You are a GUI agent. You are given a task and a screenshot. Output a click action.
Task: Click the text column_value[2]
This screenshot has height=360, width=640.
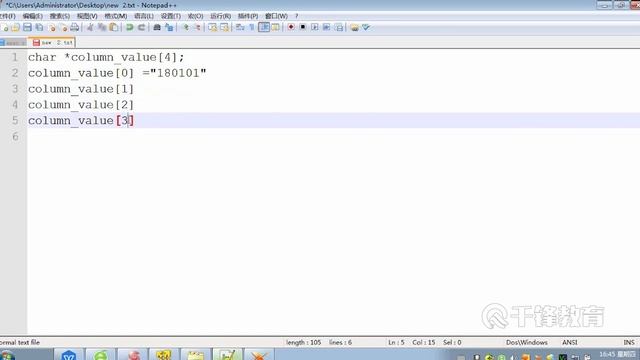tap(81, 105)
